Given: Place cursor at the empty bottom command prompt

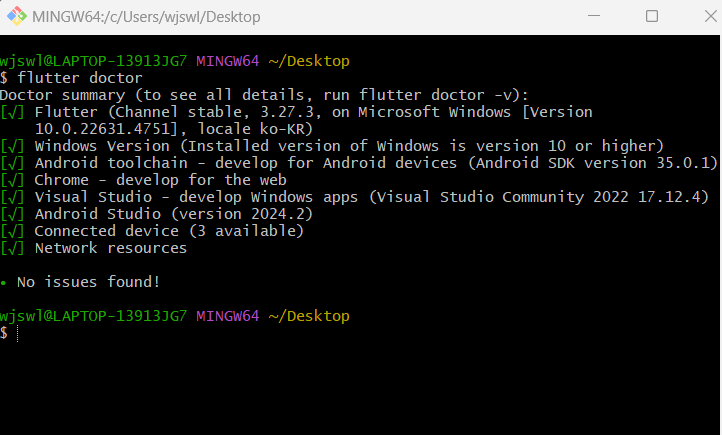Looking at the screenshot, I should [18, 333].
